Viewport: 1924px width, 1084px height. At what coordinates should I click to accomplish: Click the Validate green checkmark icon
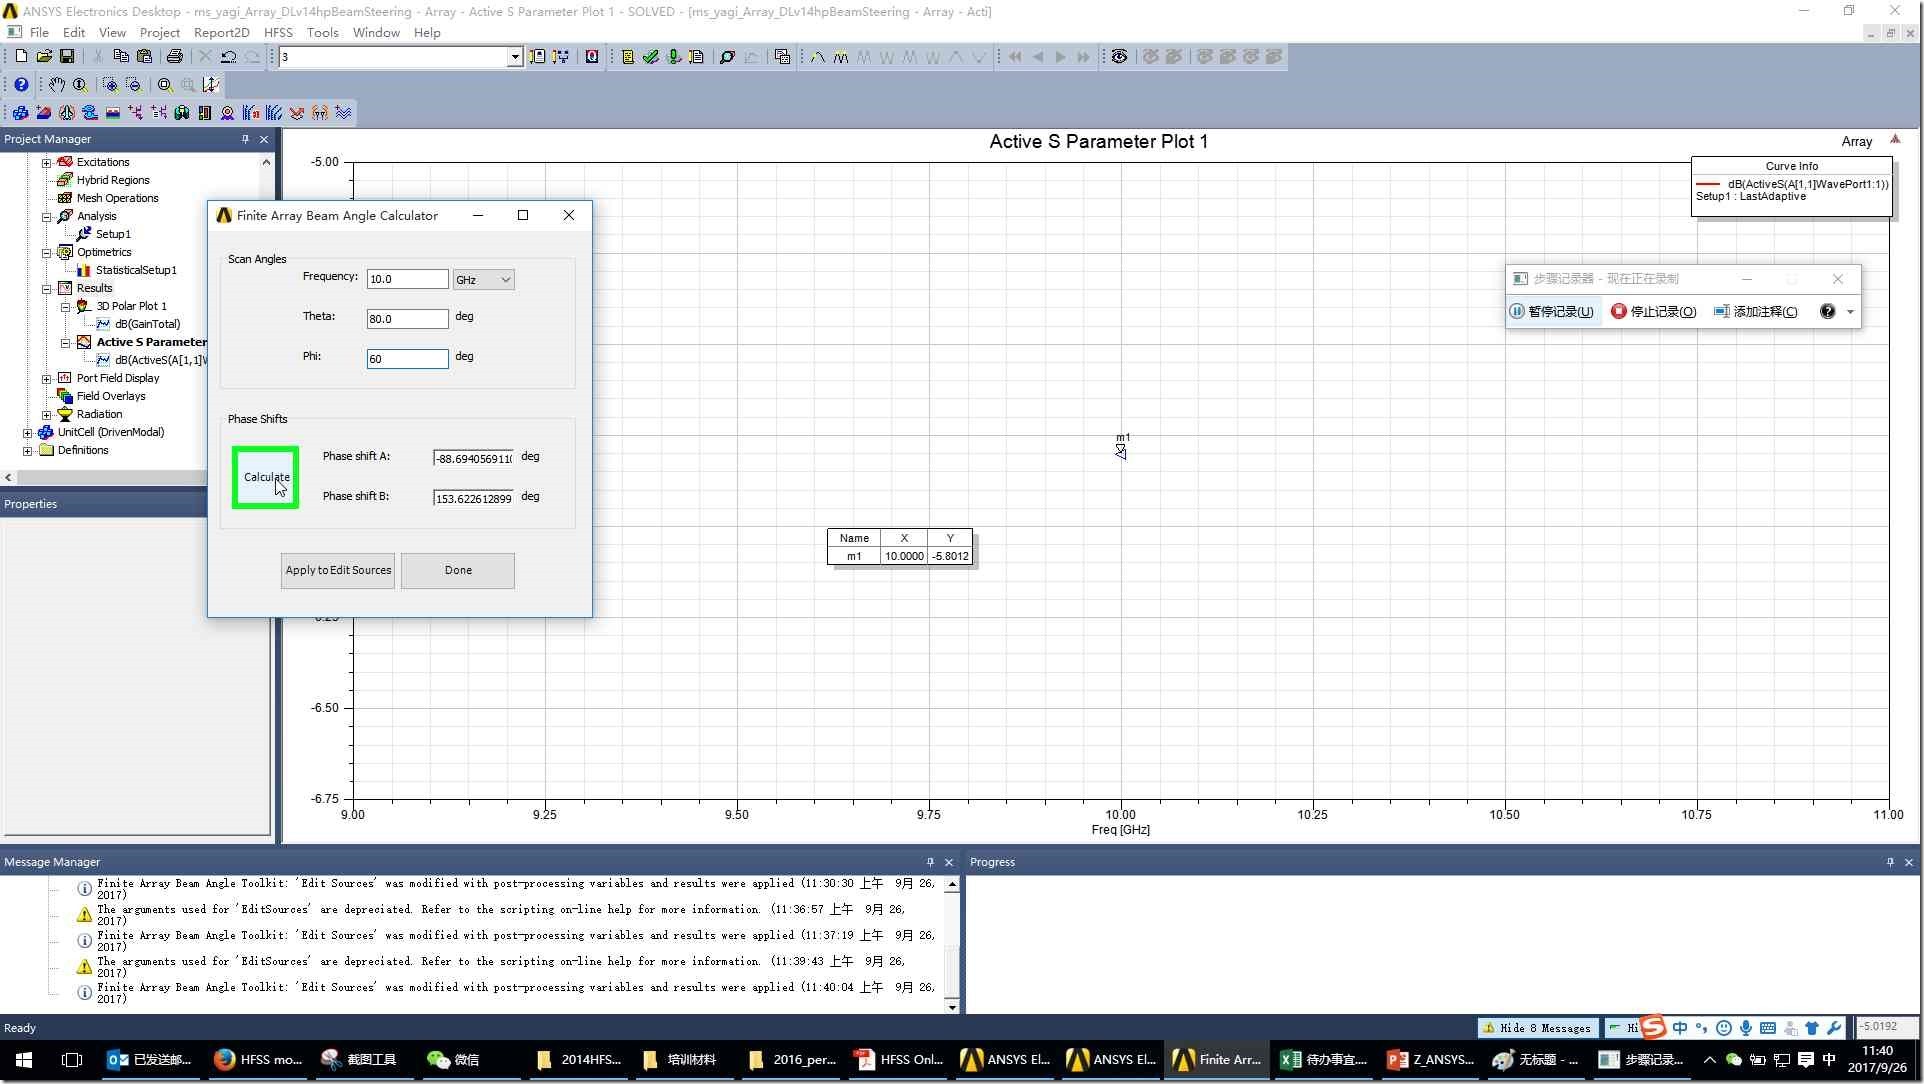[x=651, y=57]
